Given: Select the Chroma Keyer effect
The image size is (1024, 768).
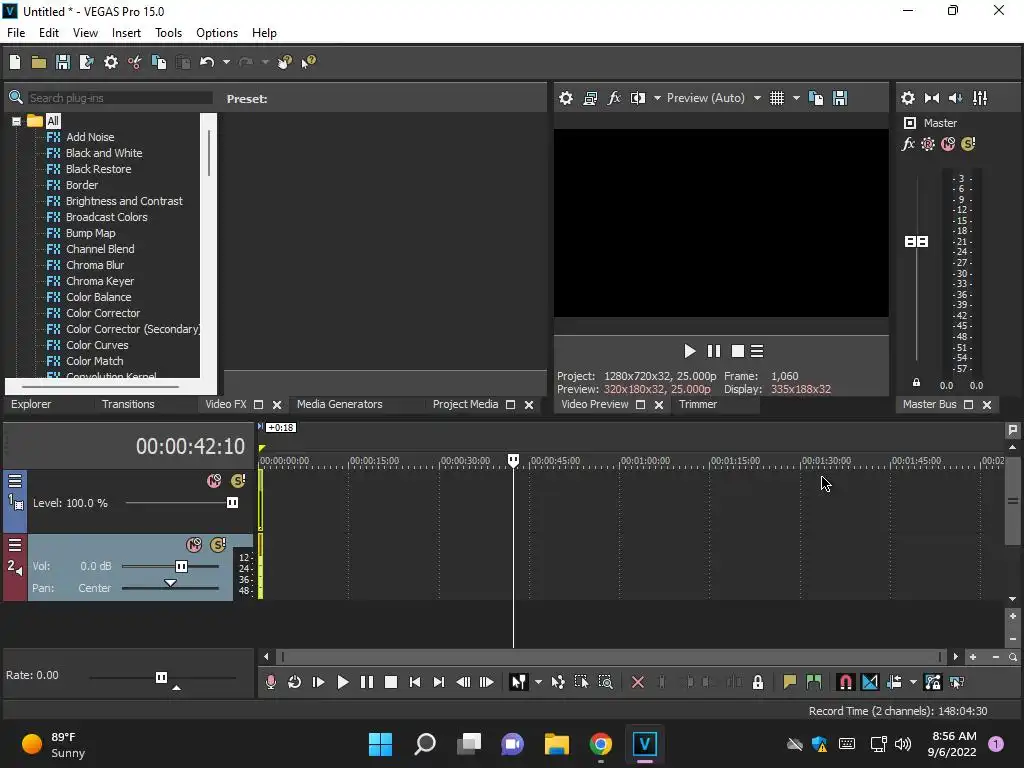Looking at the screenshot, I should coord(100,281).
